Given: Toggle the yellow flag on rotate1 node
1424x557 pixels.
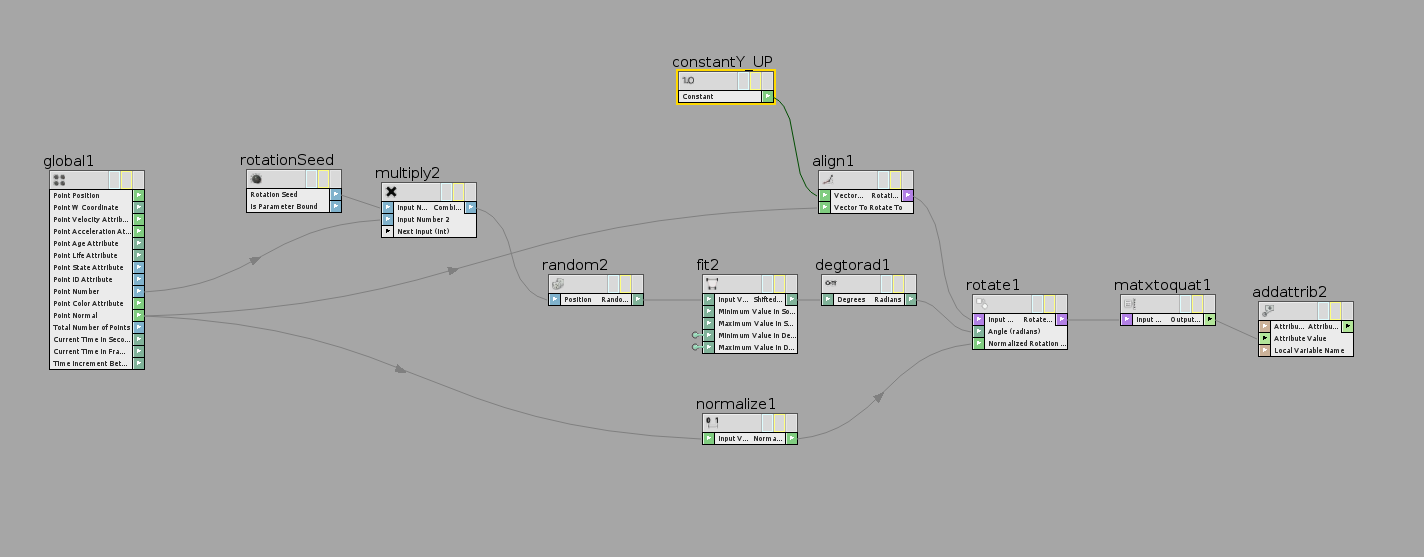Looking at the screenshot, I should click(x=1050, y=304).
